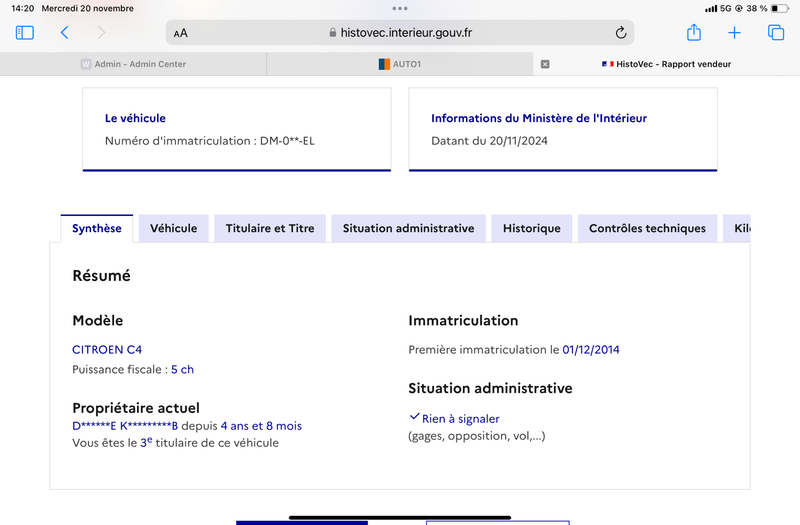The height and width of the screenshot is (525, 800).
Task: Tap Numéro d'immatriculation DM-0**-EL text
Action: 210,141
